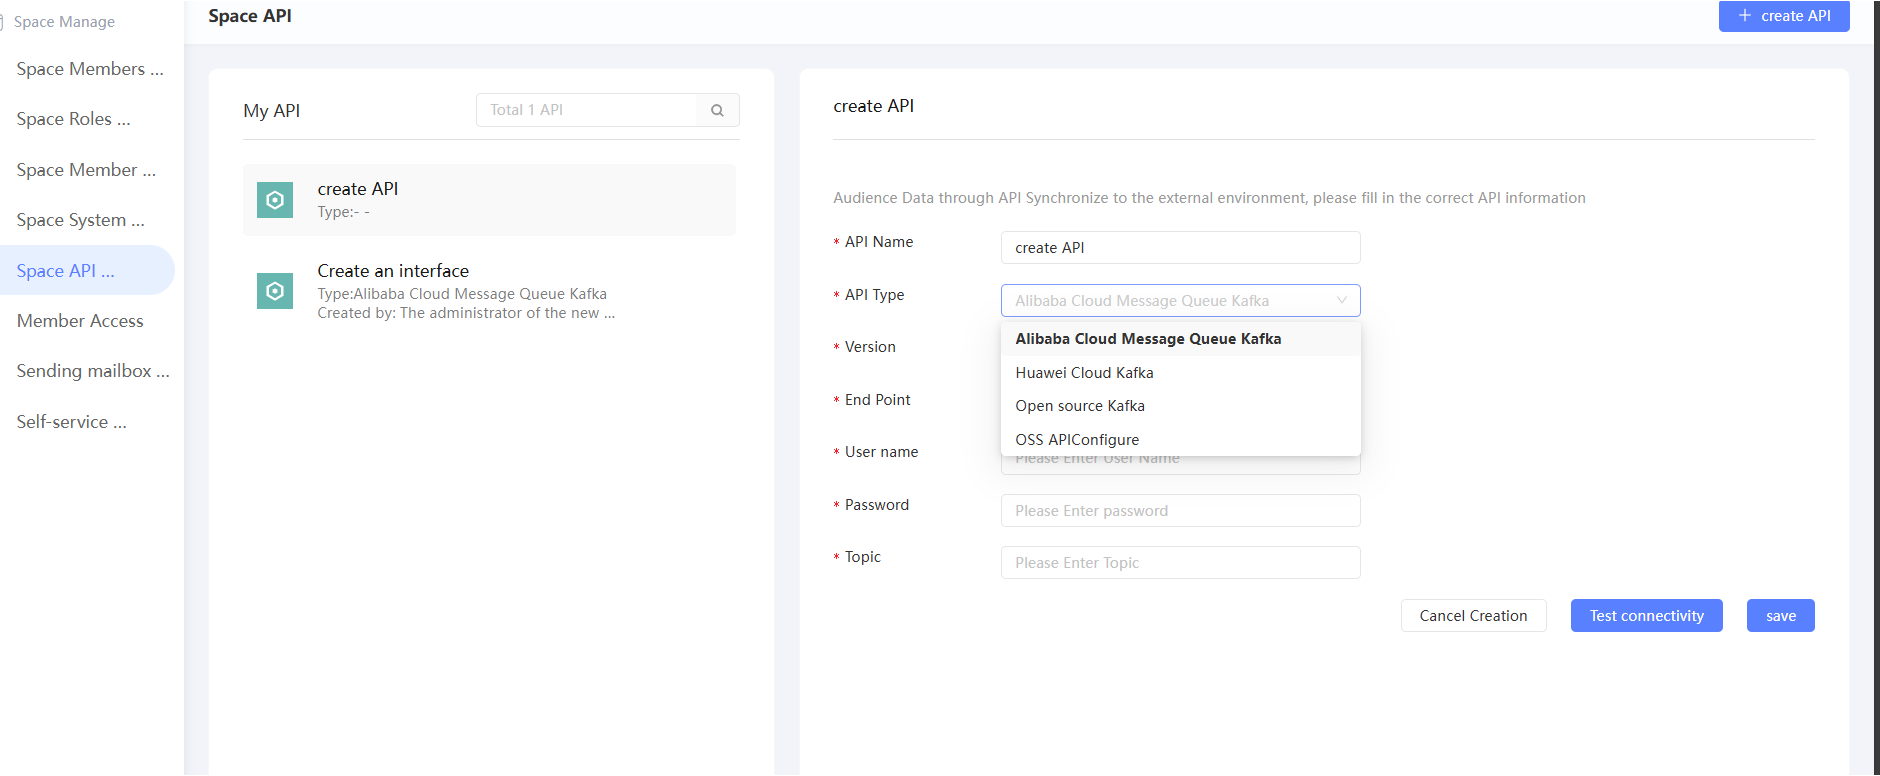This screenshot has width=1880, height=776.
Task: Collapse the API Type dropdown arrow
Action: tap(1341, 300)
